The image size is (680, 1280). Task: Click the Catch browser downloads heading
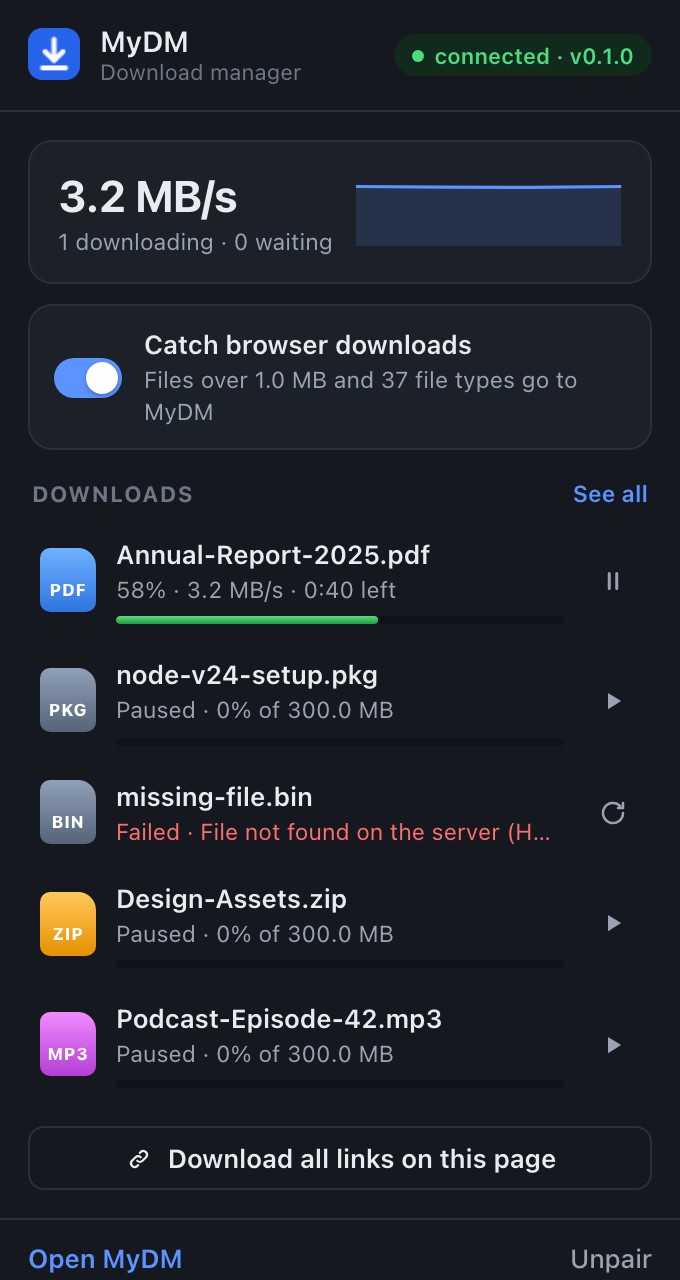click(308, 345)
